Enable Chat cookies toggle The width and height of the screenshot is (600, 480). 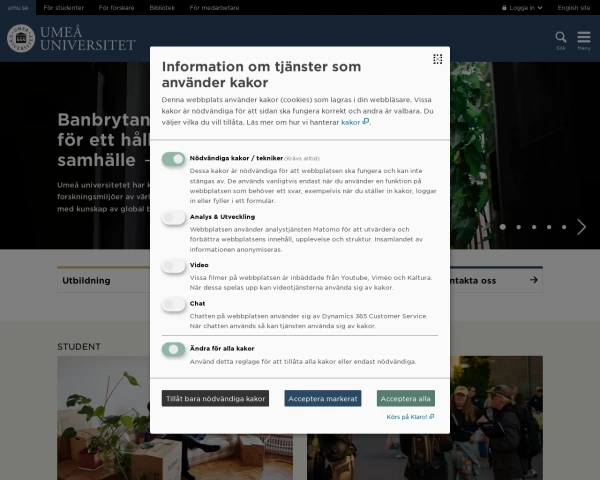173,304
